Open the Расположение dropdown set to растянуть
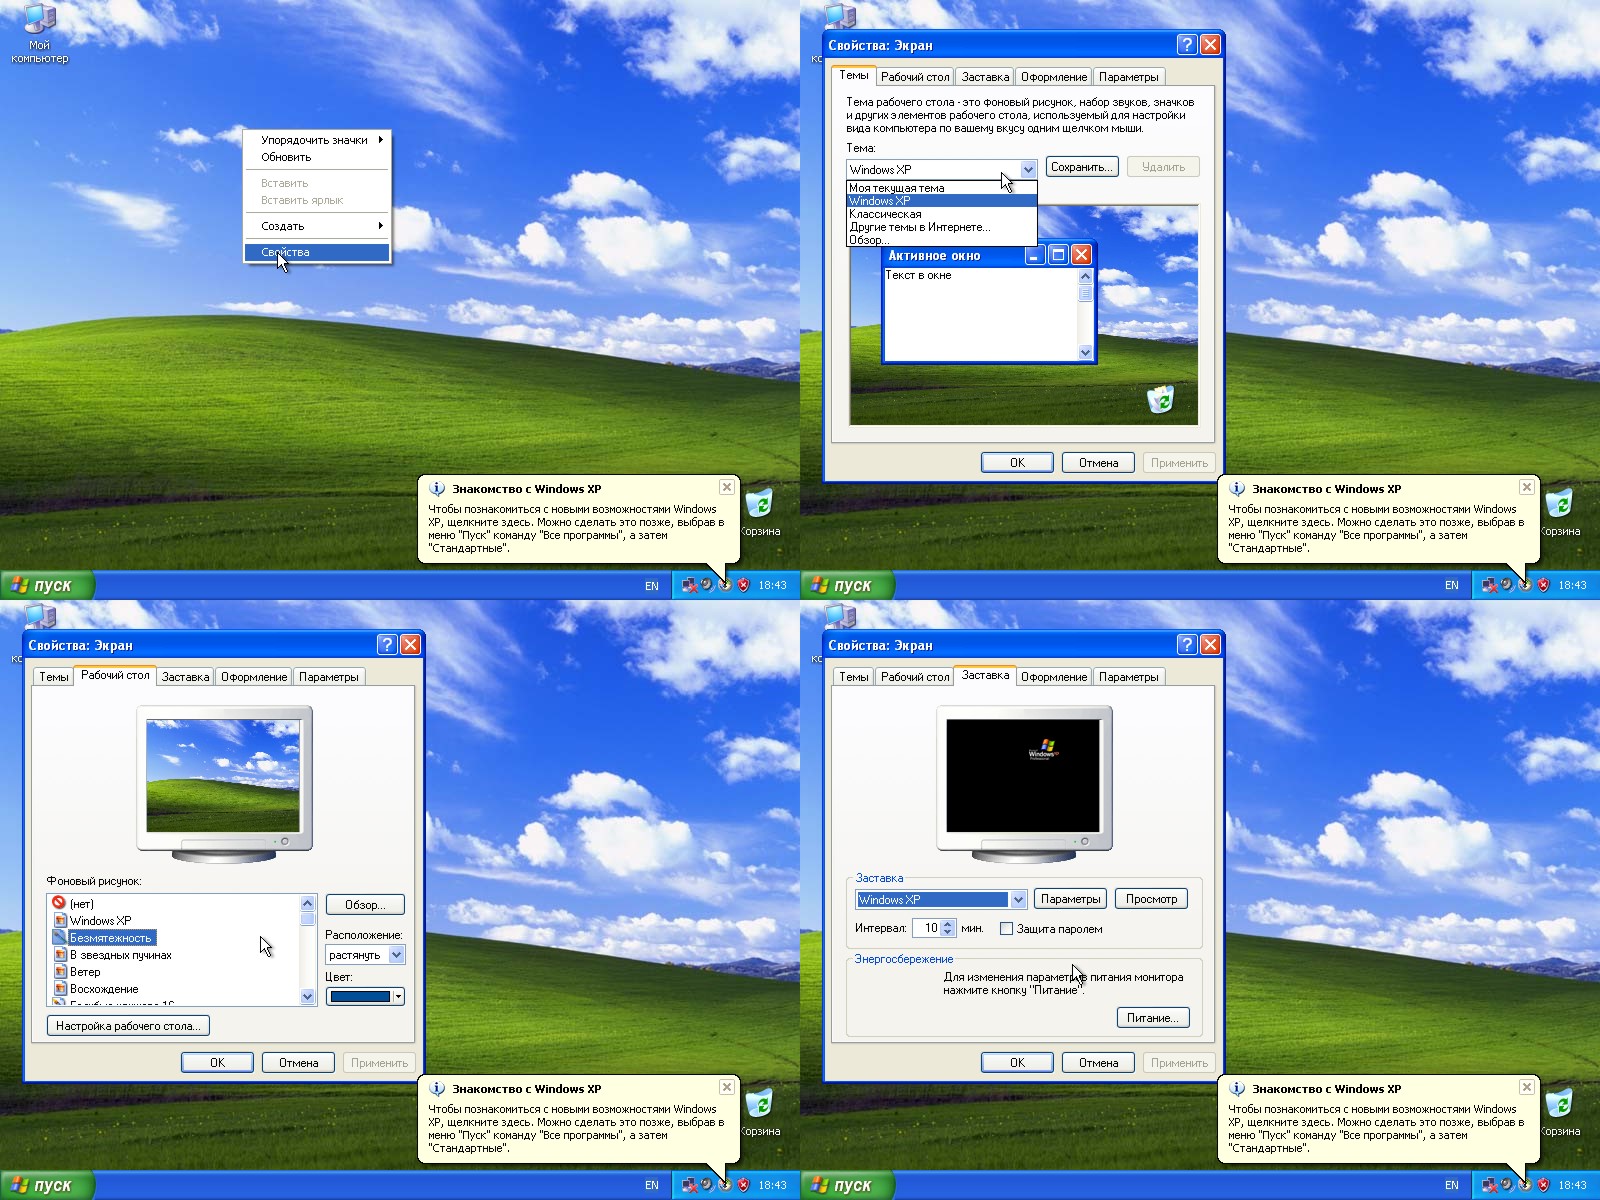The height and width of the screenshot is (1200, 1600). 396,955
